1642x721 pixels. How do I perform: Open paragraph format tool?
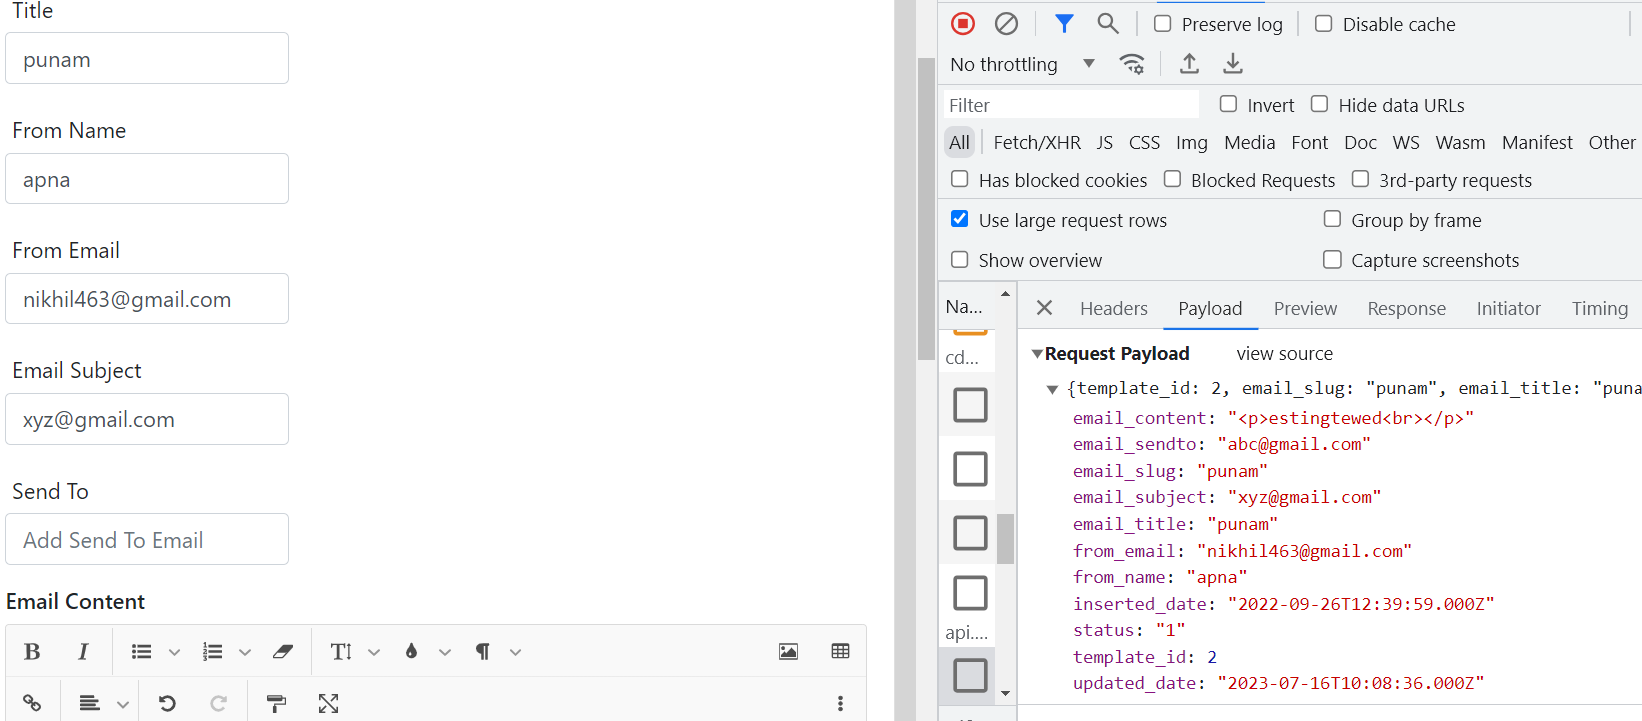(x=482, y=652)
